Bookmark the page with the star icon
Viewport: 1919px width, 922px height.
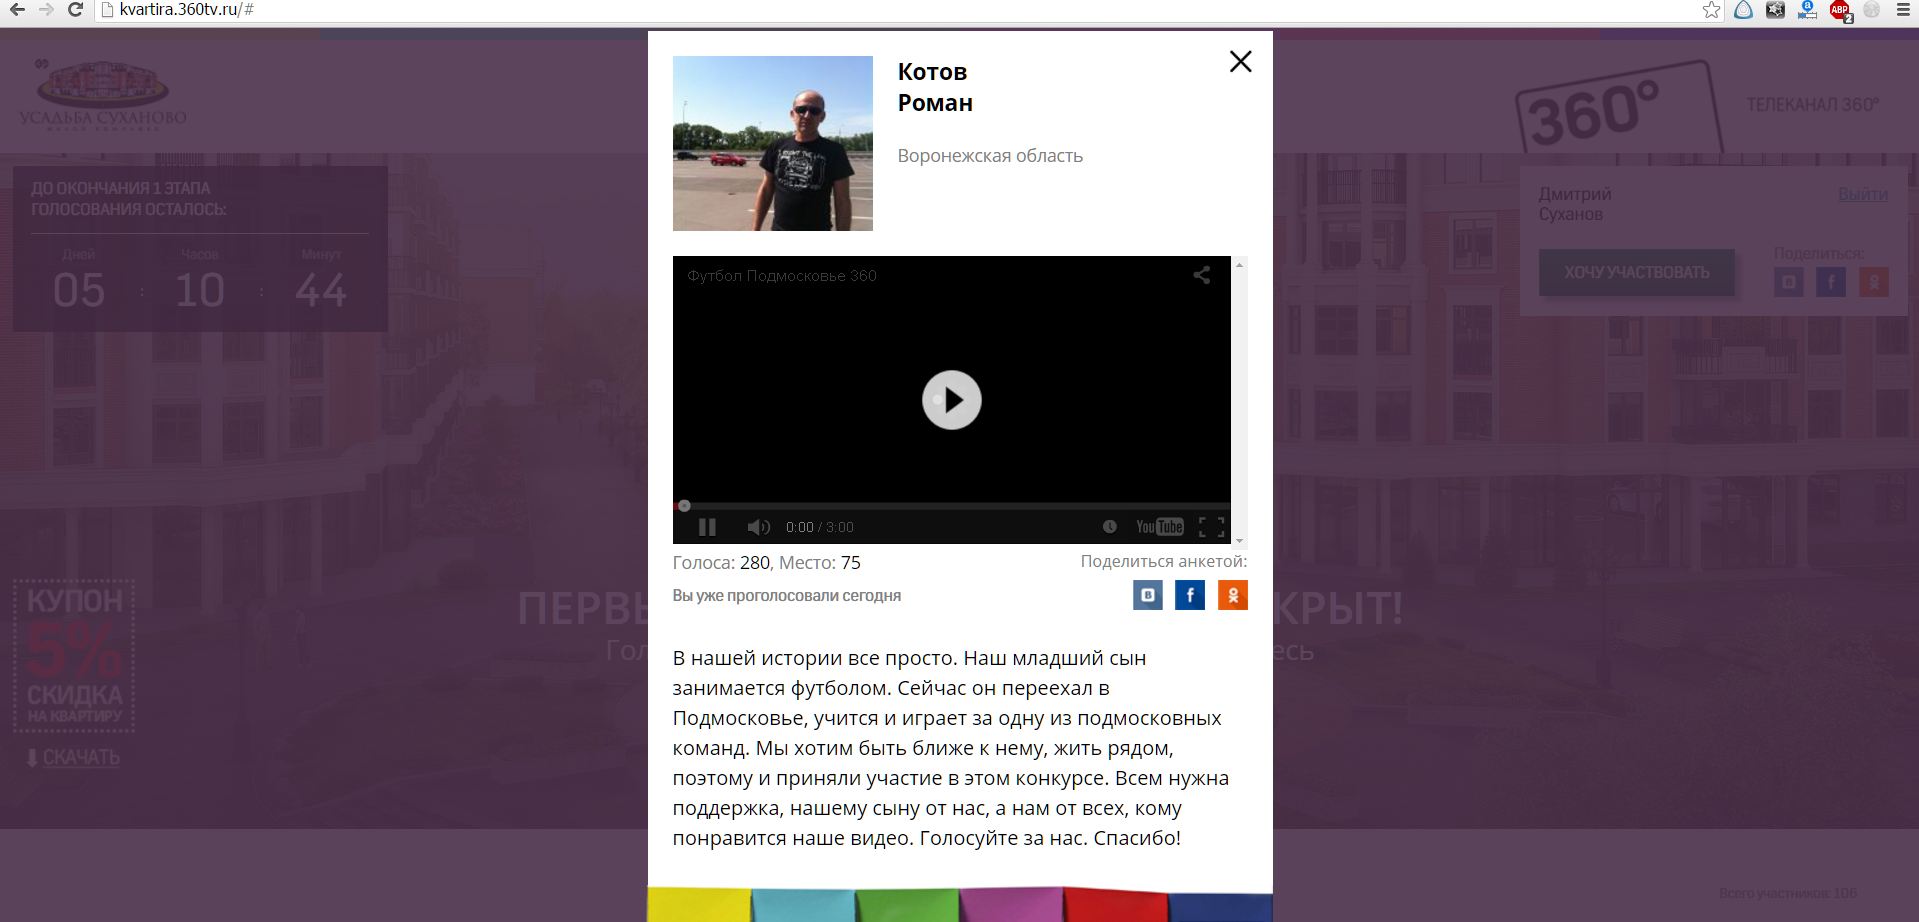1711,10
